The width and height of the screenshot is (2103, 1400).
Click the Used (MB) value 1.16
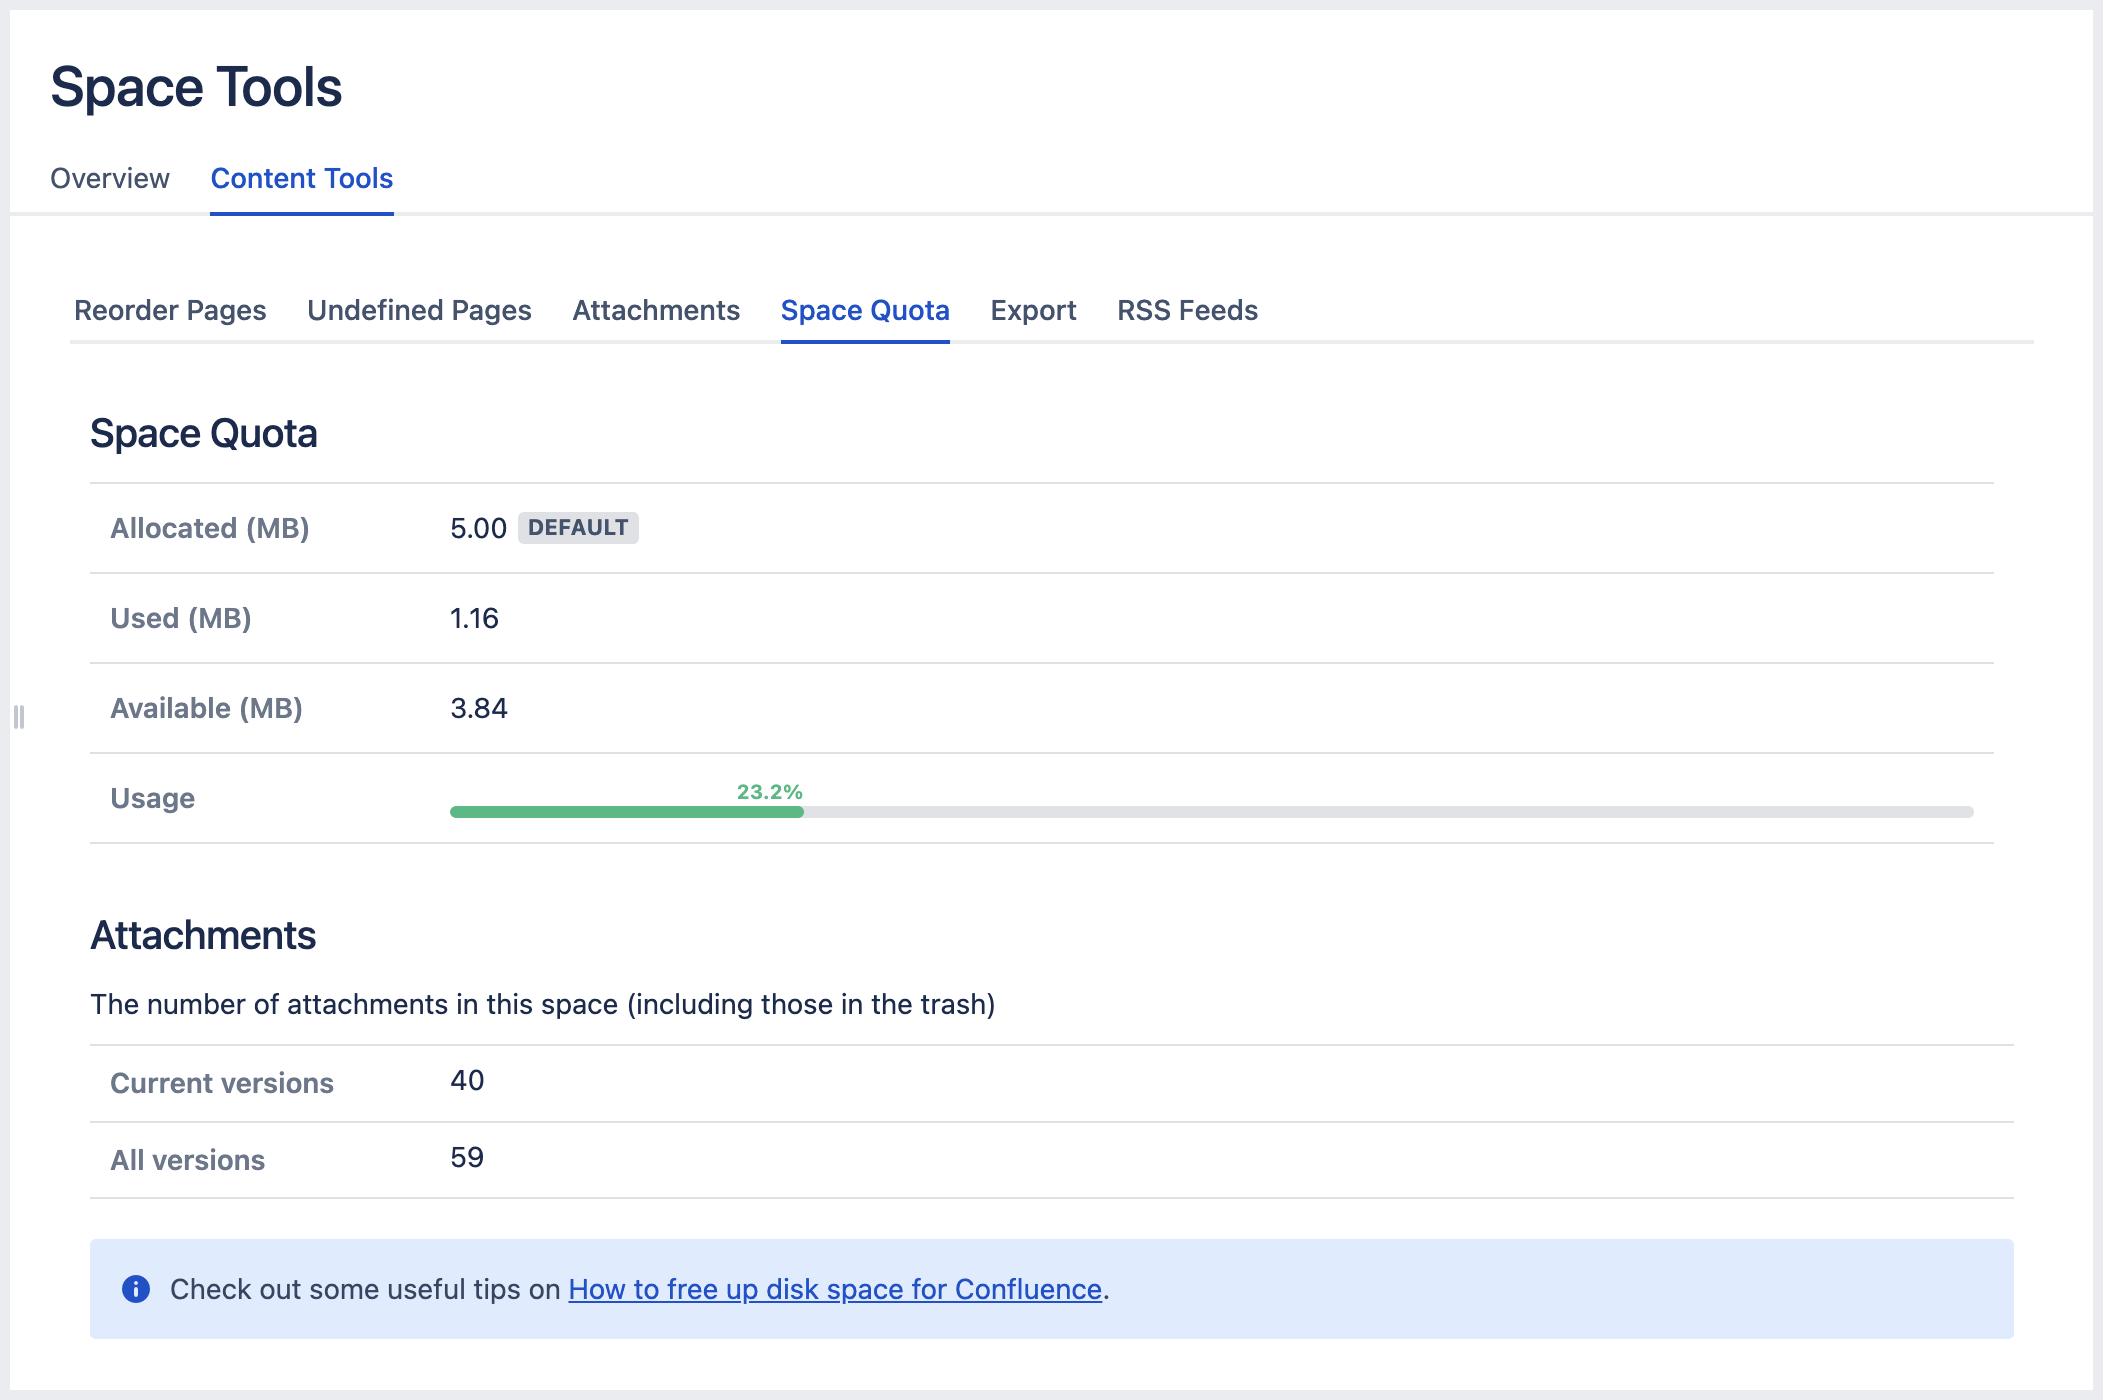click(474, 619)
